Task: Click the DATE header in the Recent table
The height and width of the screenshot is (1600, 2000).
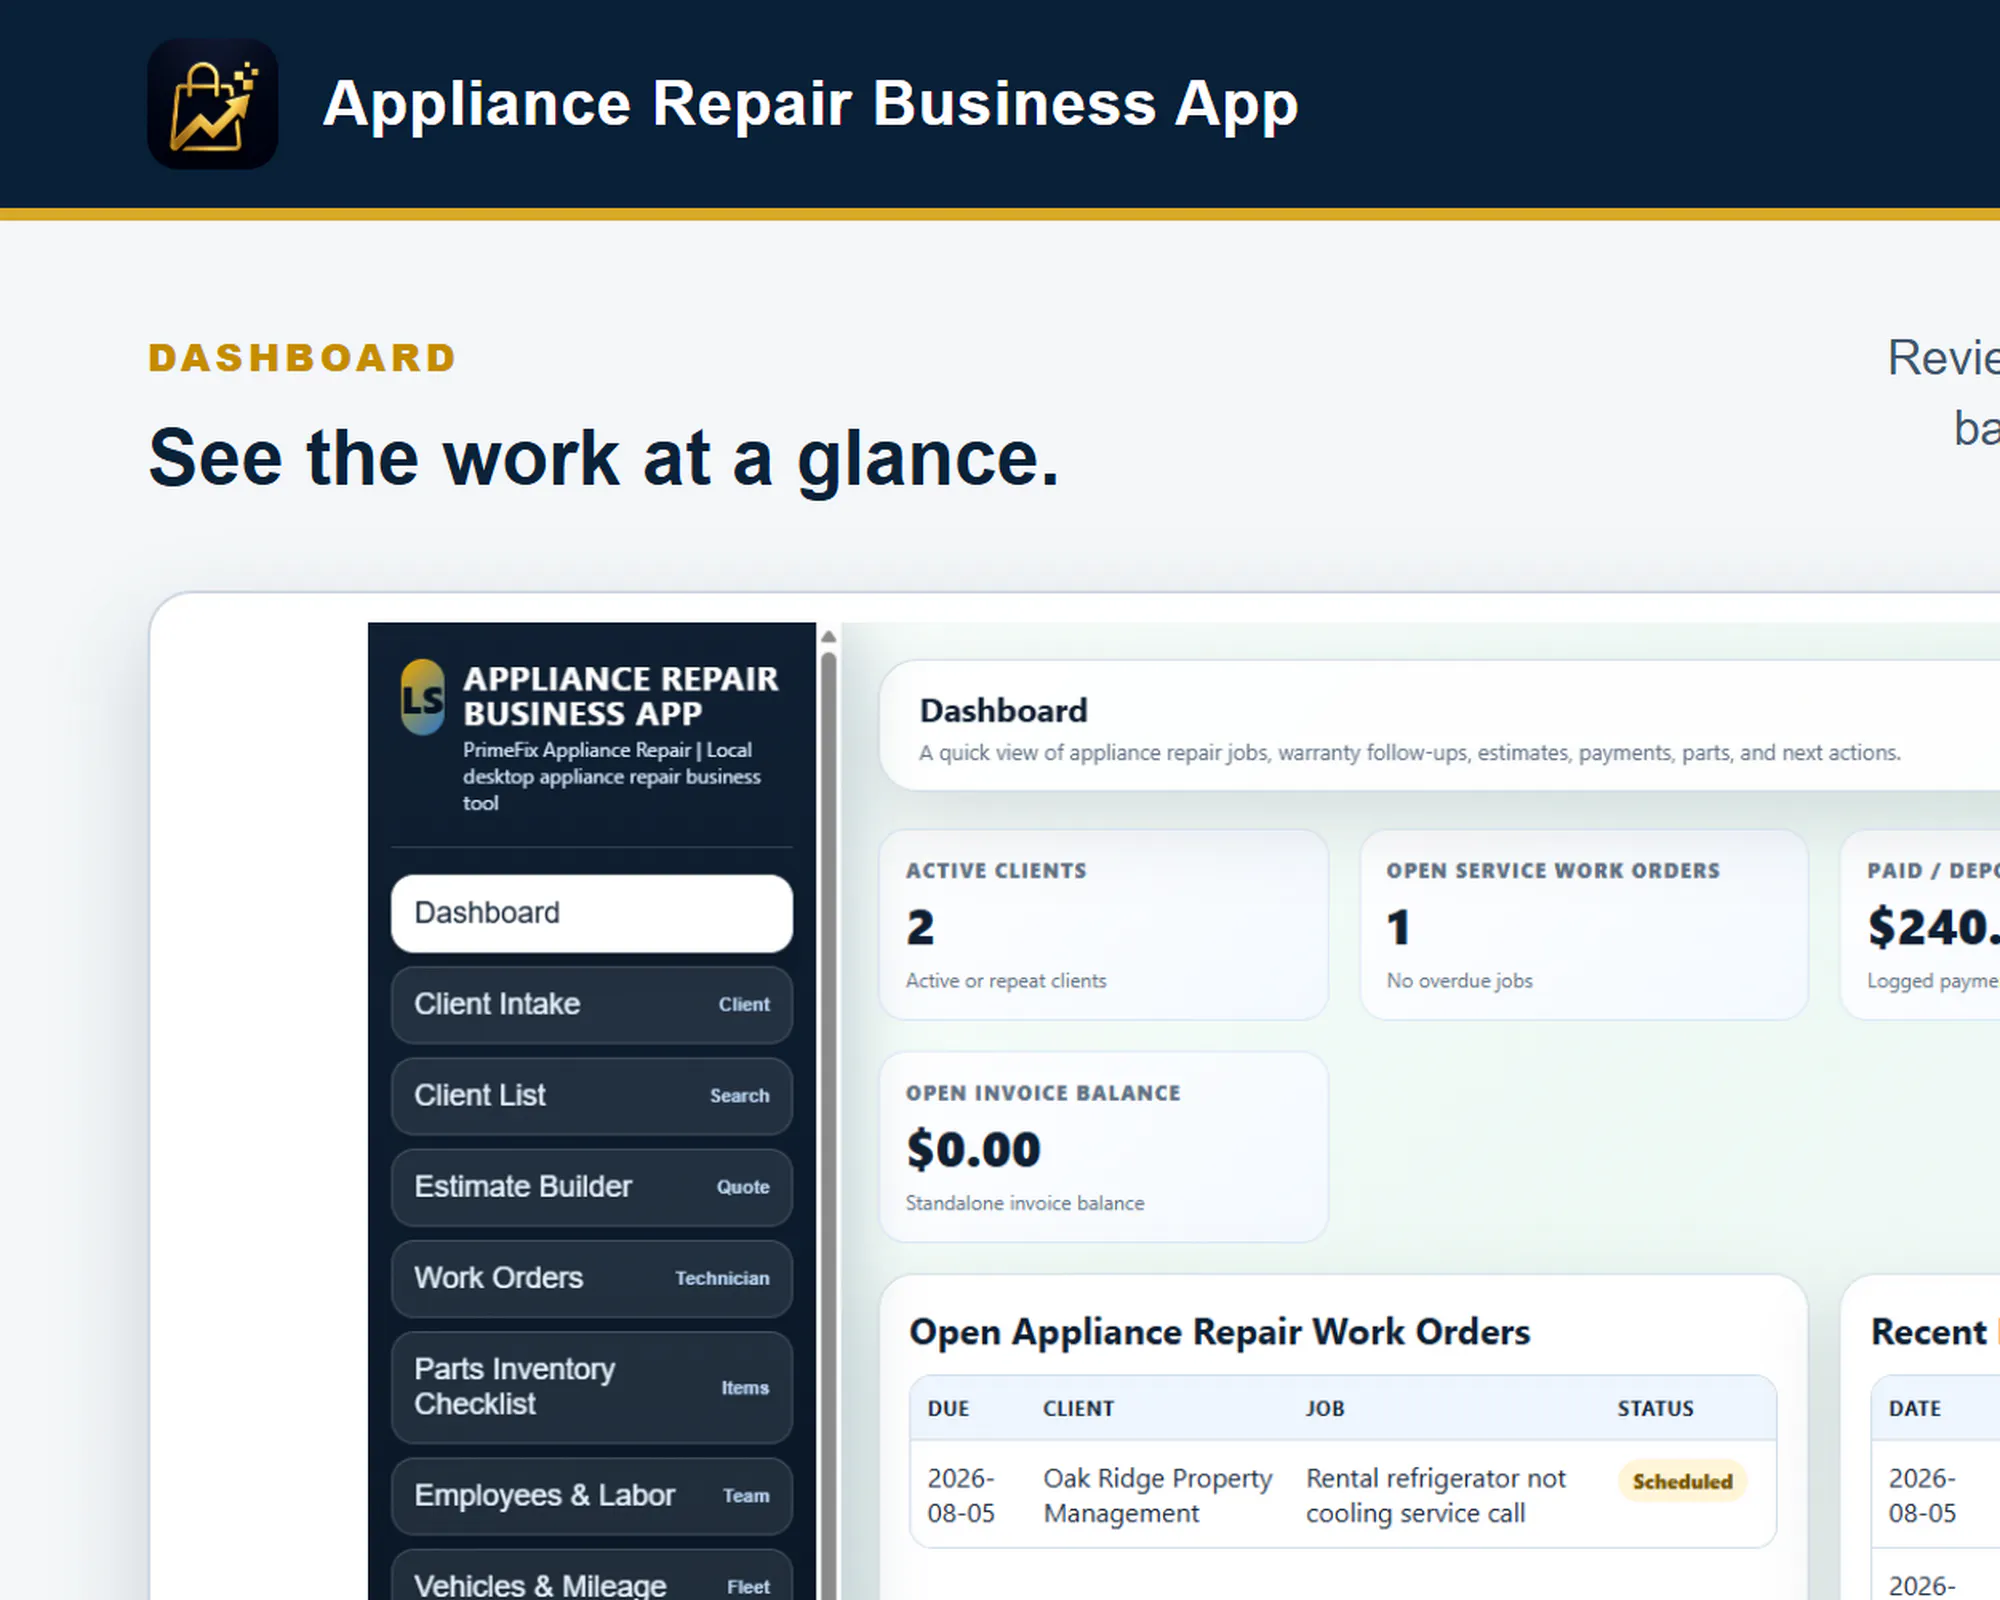Action: coord(1914,1408)
